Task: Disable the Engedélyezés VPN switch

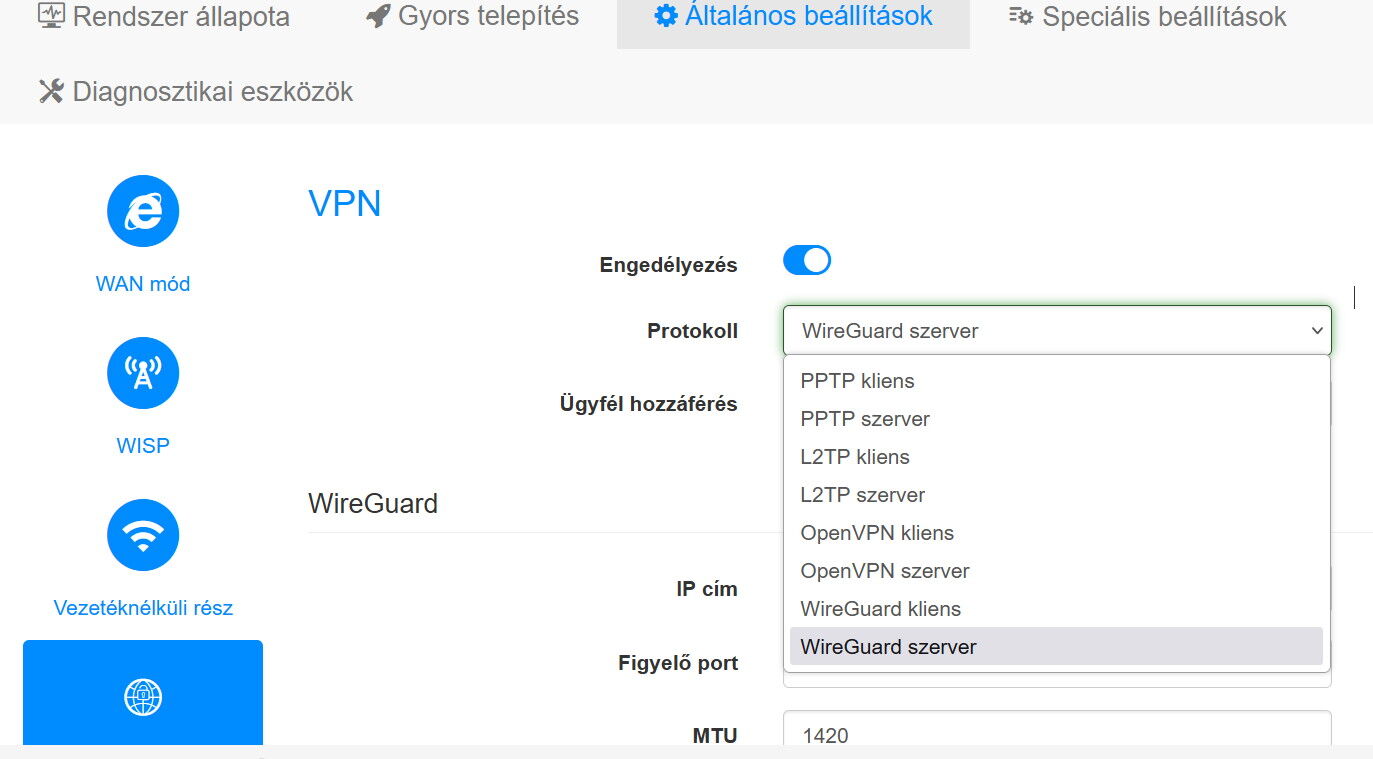Action: [x=807, y=261]
